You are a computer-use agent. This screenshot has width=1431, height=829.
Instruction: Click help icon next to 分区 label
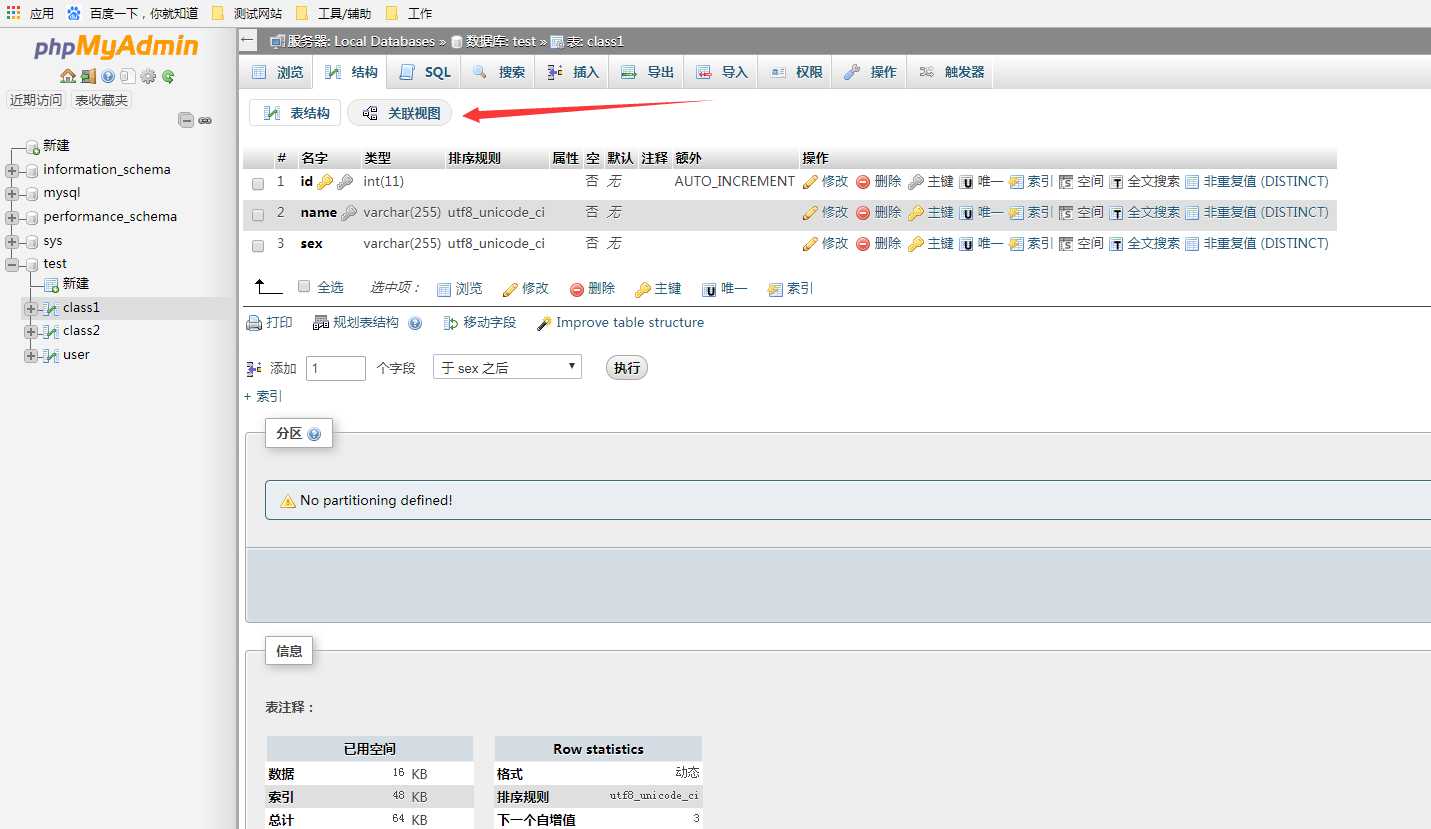click(x=314, y=434)
